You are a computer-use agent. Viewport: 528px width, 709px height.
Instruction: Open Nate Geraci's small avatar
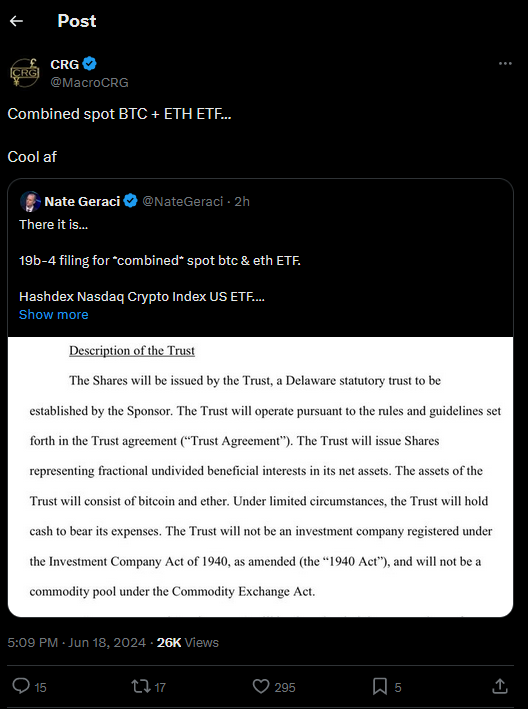30,201
